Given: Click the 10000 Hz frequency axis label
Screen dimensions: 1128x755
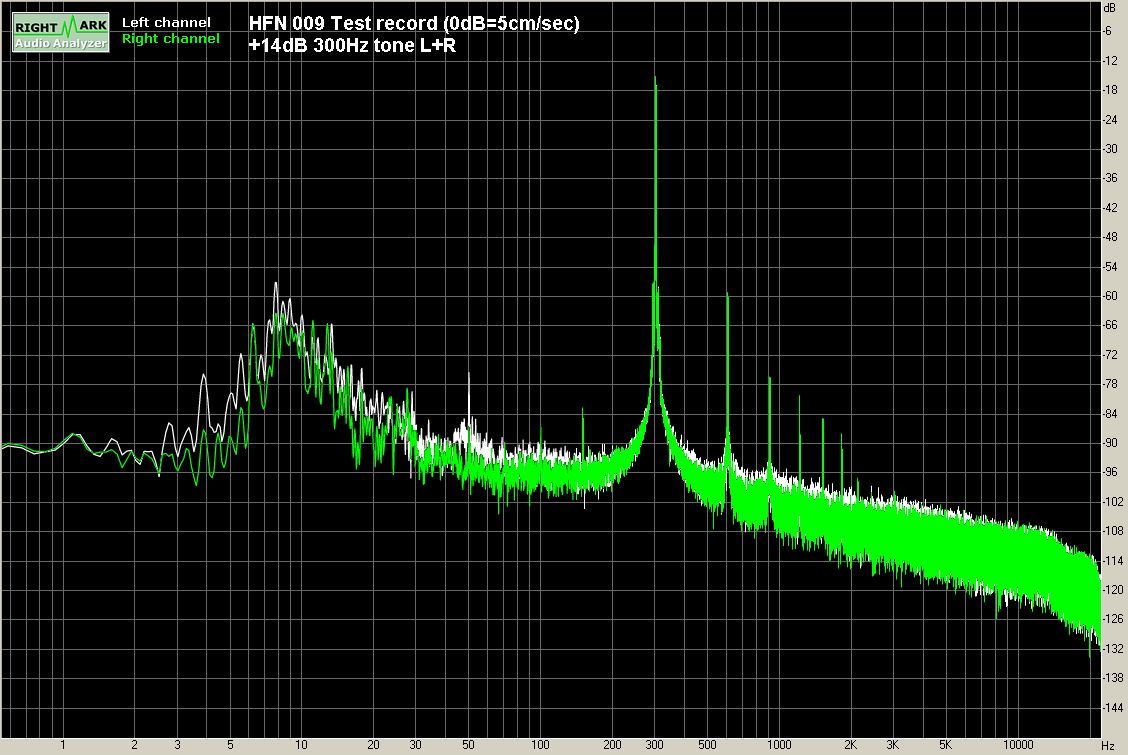Looking at the screenshot, I should [x=1018, y=745].
